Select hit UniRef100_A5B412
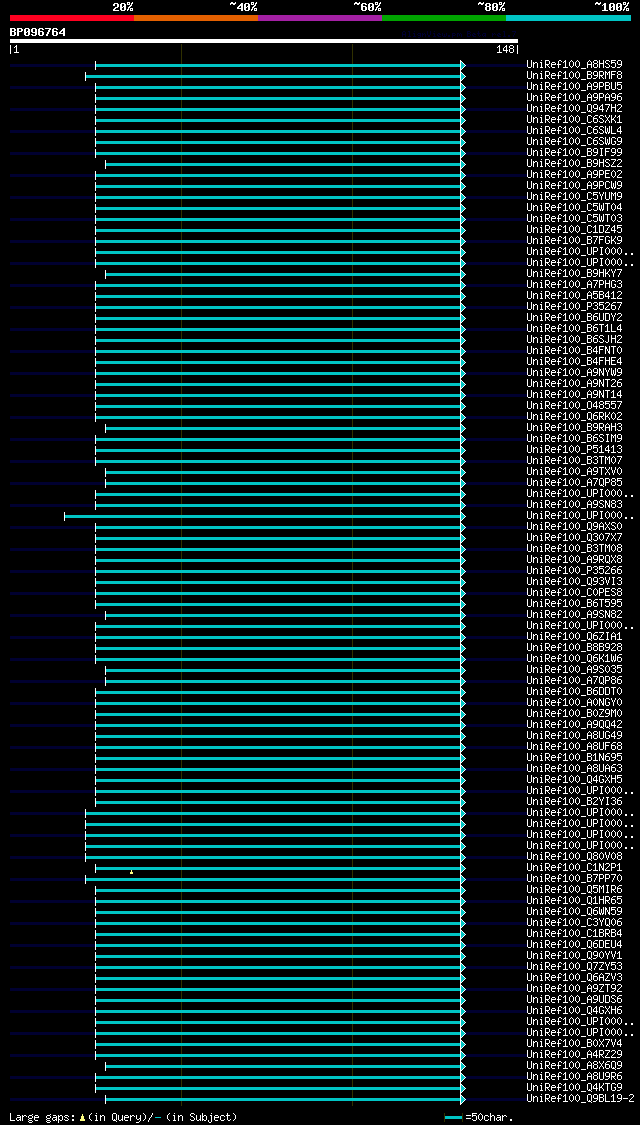The width and height of the screenshot is (640, 1125). point(574,296)
